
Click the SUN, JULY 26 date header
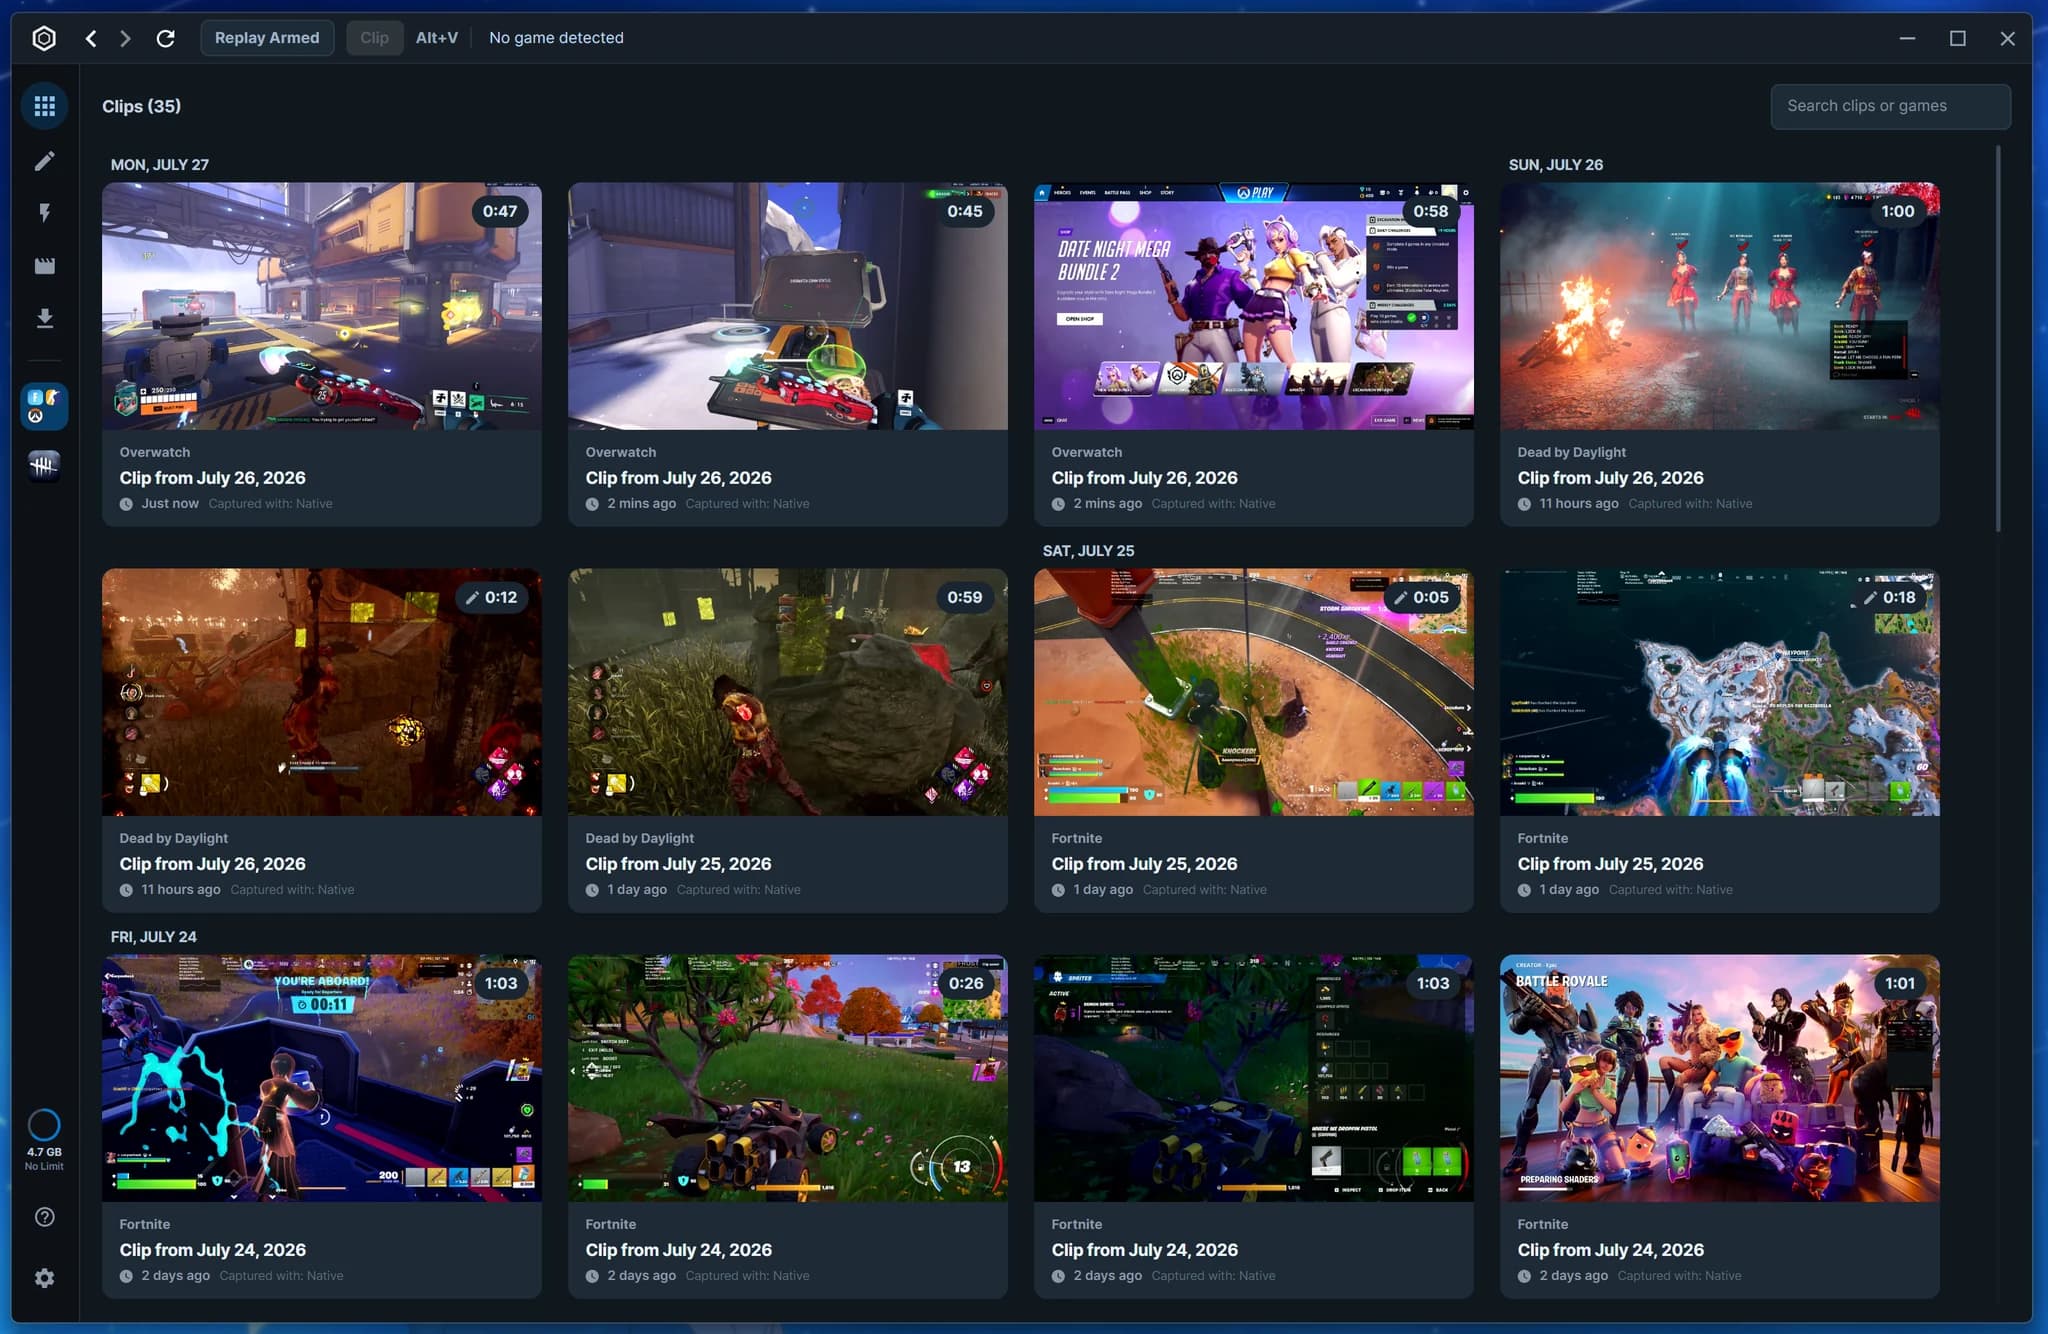click(1556, 165)
